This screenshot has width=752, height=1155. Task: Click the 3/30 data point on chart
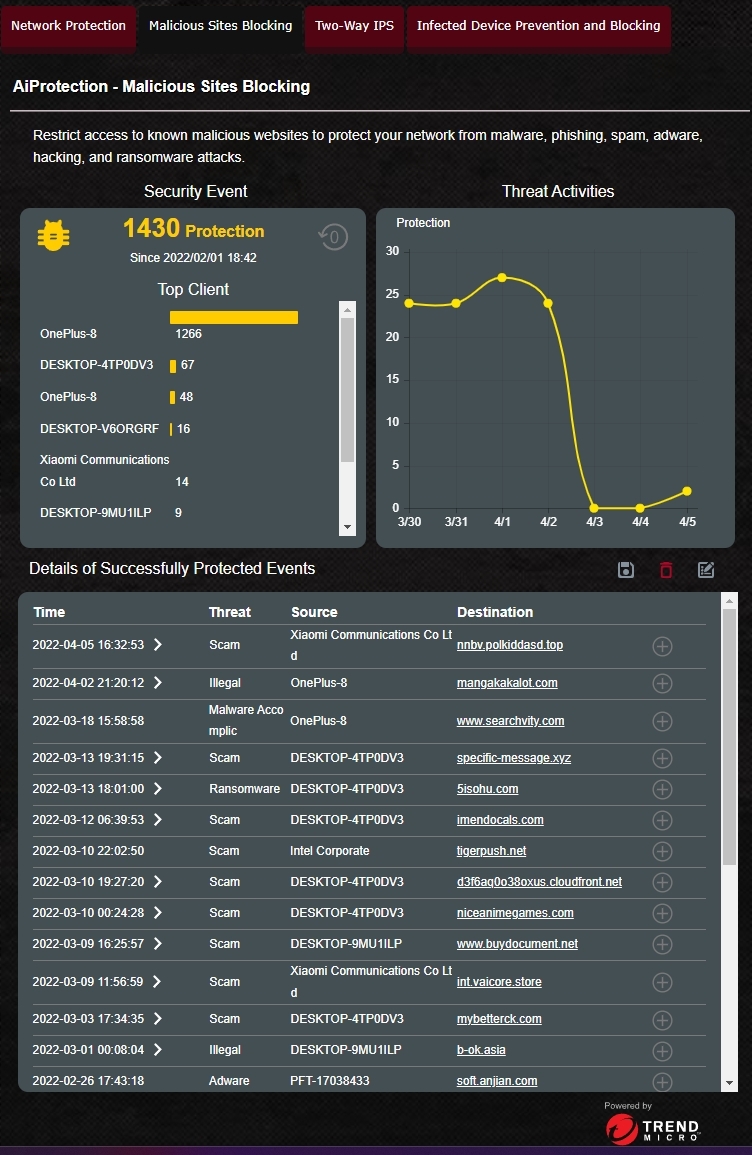410,303
